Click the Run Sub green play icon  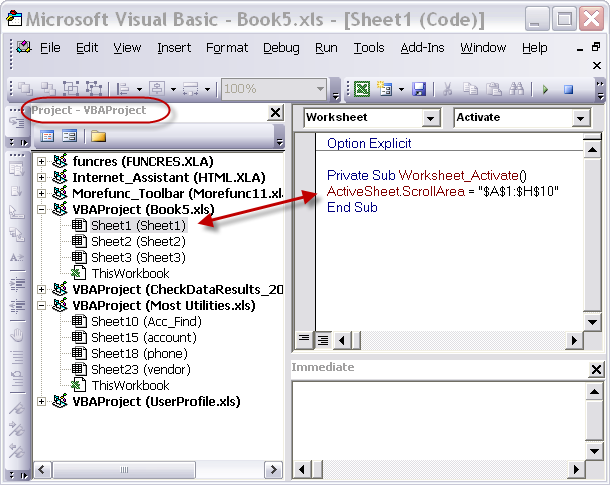click(545, 89)
